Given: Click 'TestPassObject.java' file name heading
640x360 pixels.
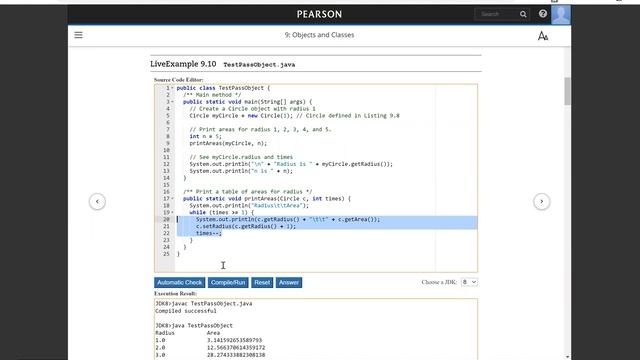Looking at the screenshot, I should [x=259, y=64].
